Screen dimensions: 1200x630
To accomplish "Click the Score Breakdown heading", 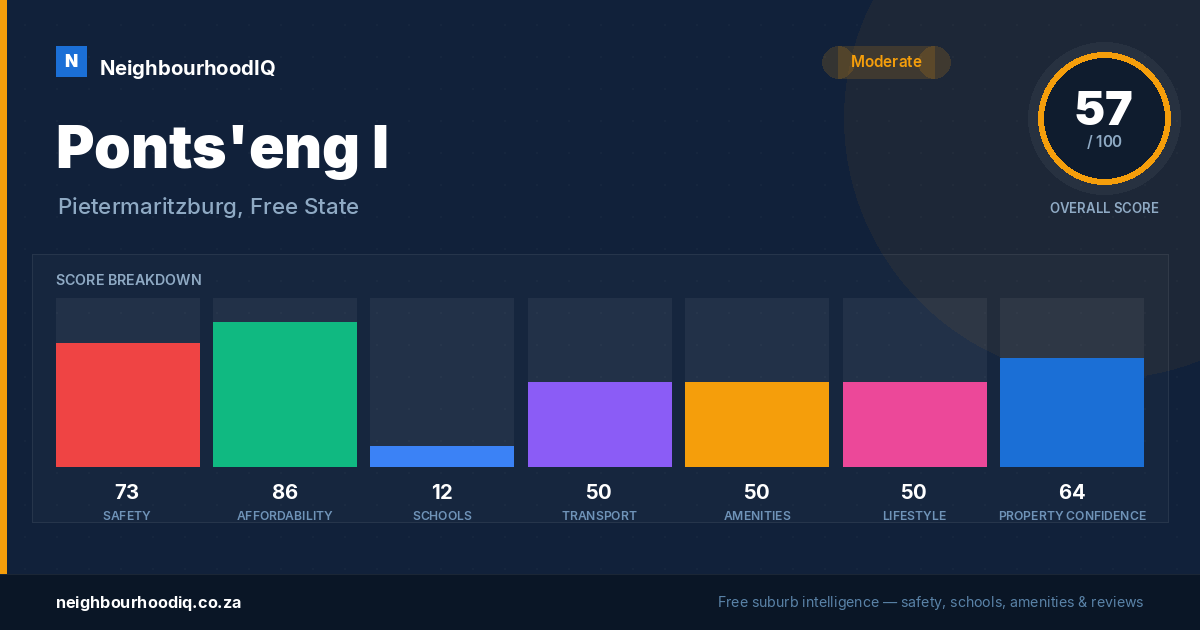I will tap(129, 280).
